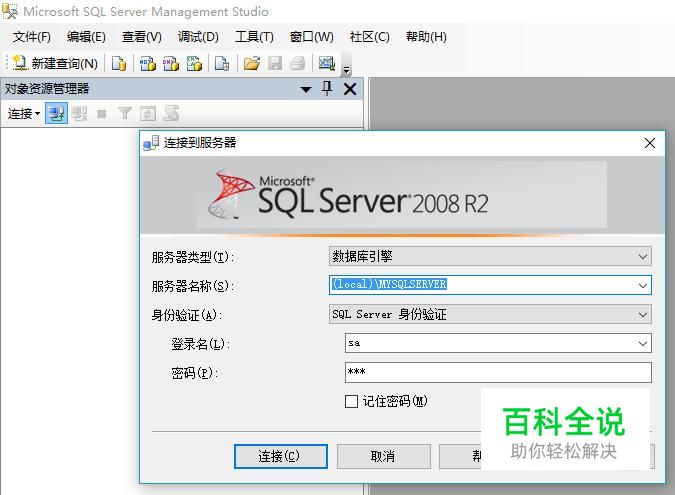Open the 工具(T) menu

254,37
